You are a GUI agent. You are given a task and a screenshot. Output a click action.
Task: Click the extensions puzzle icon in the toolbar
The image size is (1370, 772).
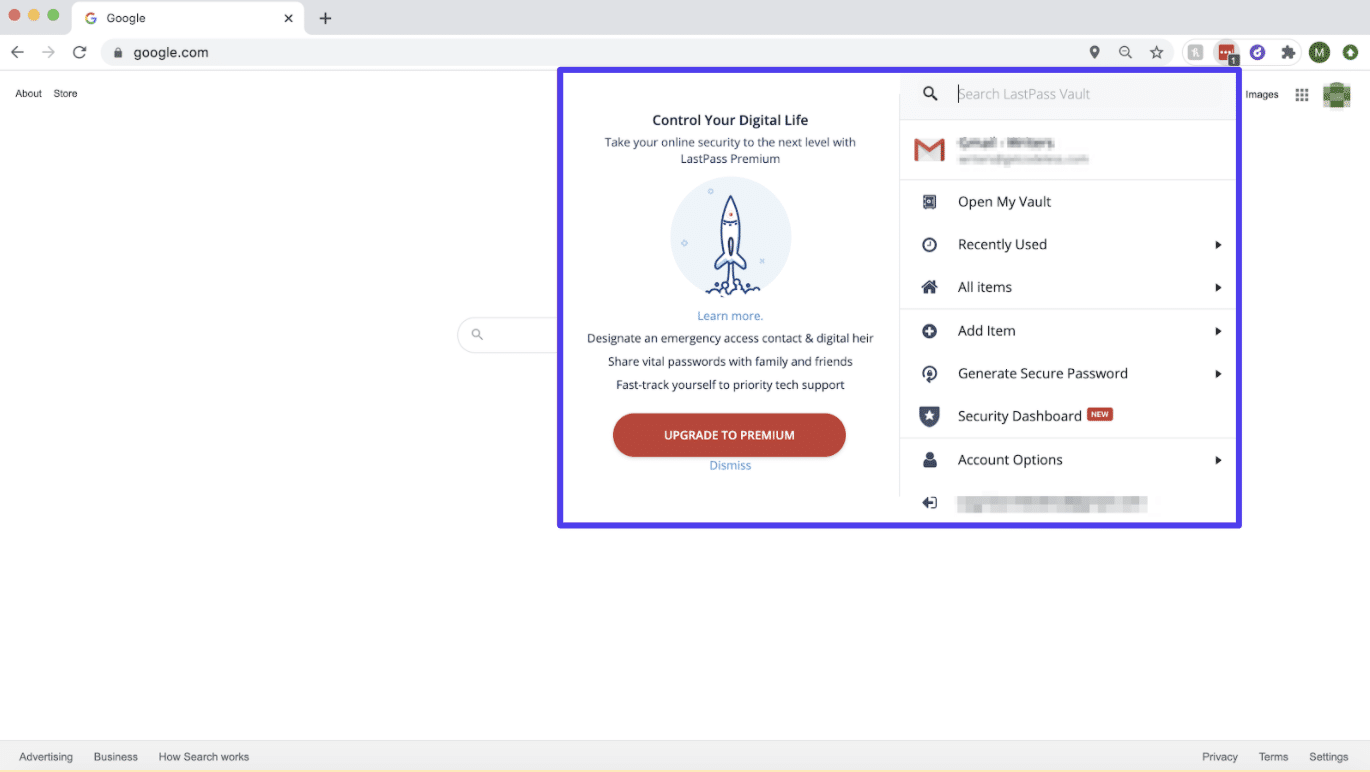point(1288,51)
